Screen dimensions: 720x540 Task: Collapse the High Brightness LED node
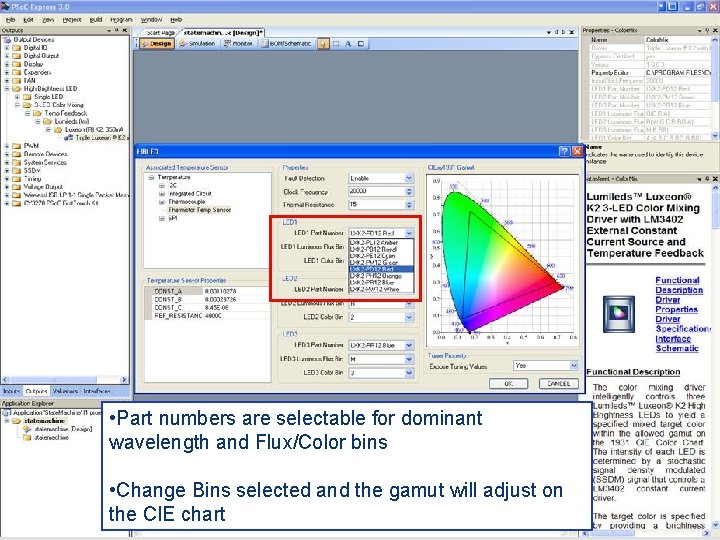[x=6, y=89]
